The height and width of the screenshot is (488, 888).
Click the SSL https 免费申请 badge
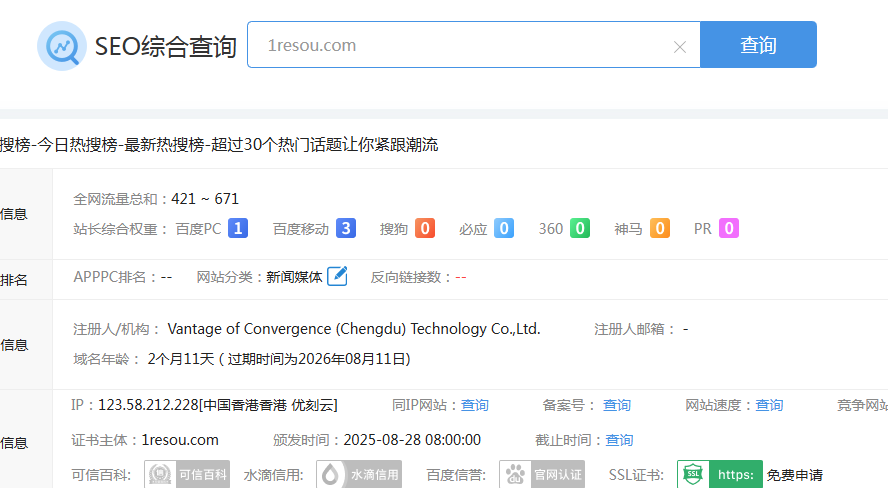(x=750, y=474)
